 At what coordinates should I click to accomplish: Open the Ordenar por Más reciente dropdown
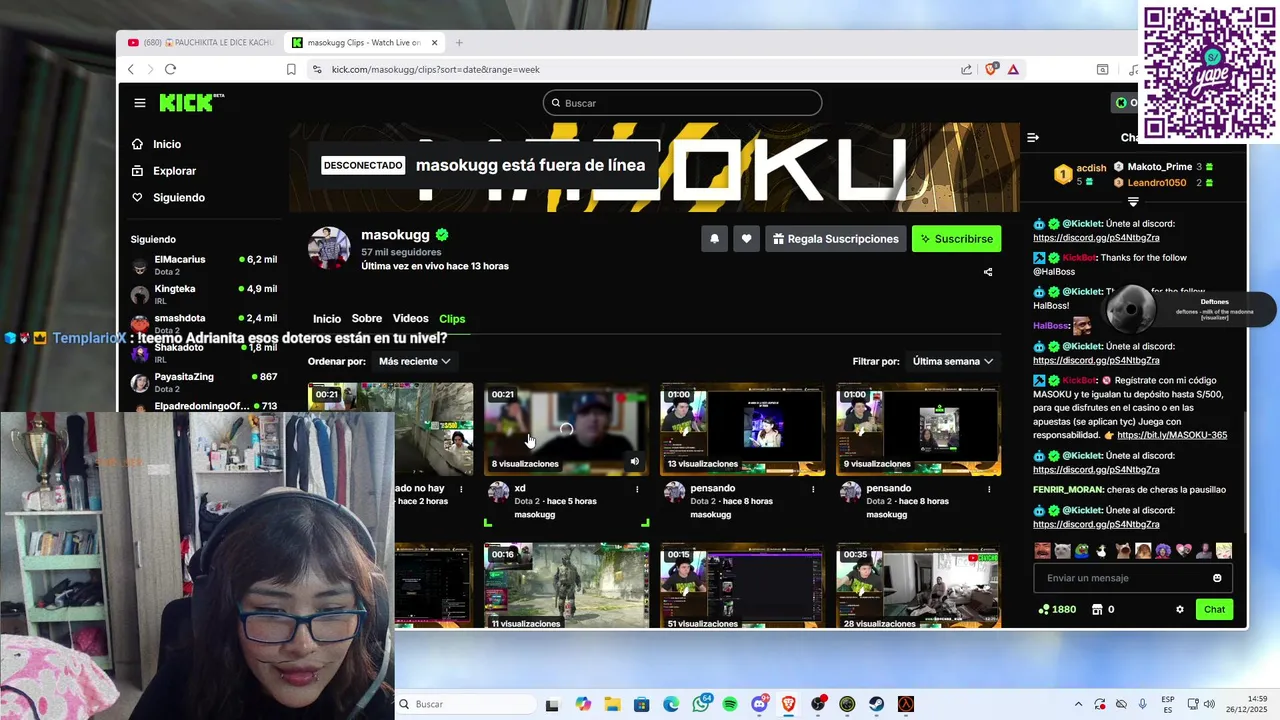[414, 361]
